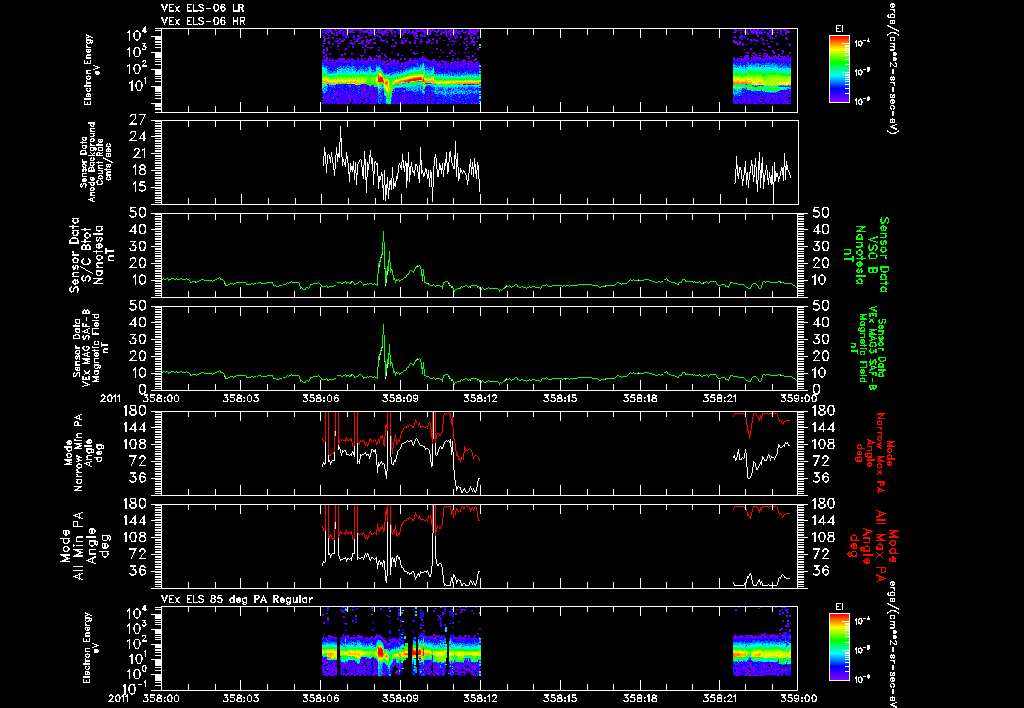Click the top spectrogram's El color bar
The width and height of the screenshot is (1024, 708).
pyautogui.click(x=839, y=69)
